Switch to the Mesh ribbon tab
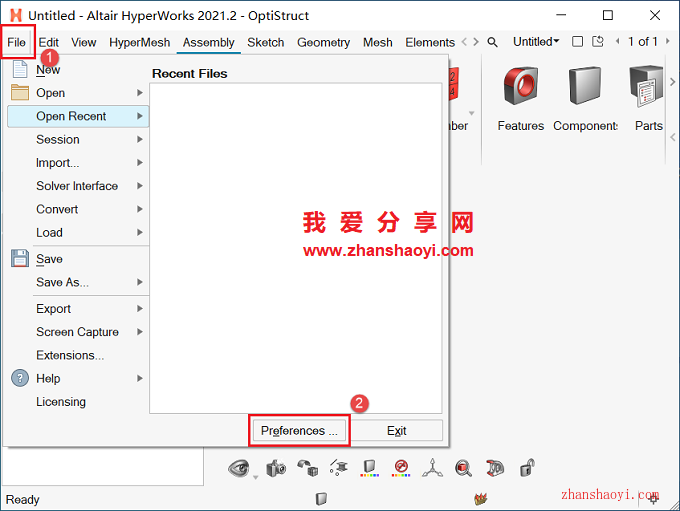The width and height of the screenshot is (680, 511). pyautogui.click(x=378, y=42)
